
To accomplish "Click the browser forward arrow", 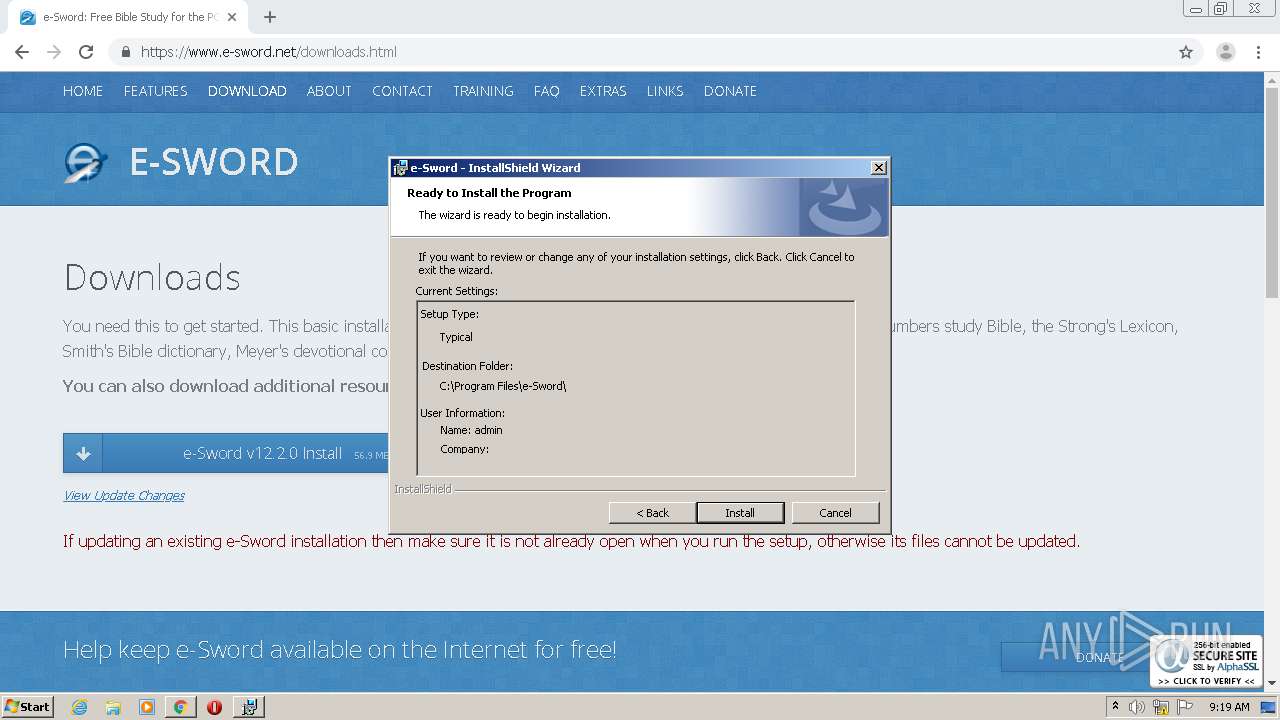I will 54,52.
